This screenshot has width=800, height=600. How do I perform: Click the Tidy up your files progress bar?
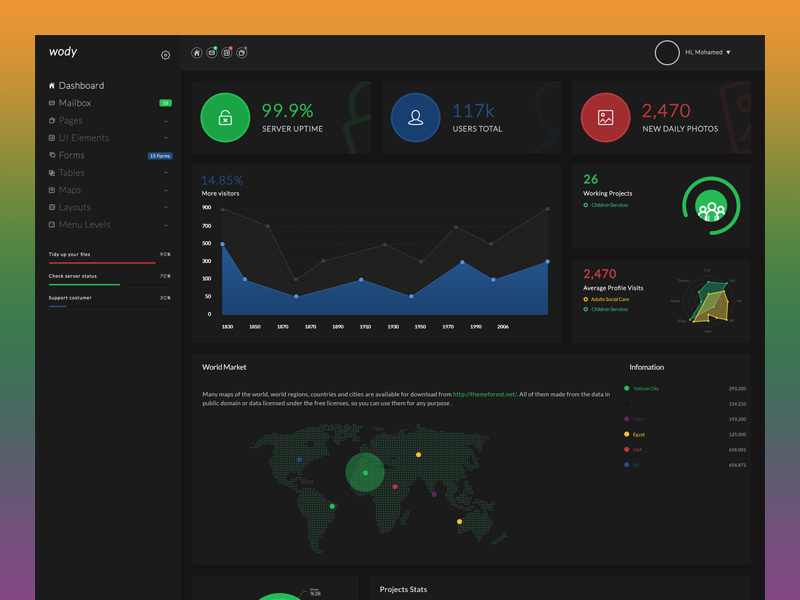110,263
